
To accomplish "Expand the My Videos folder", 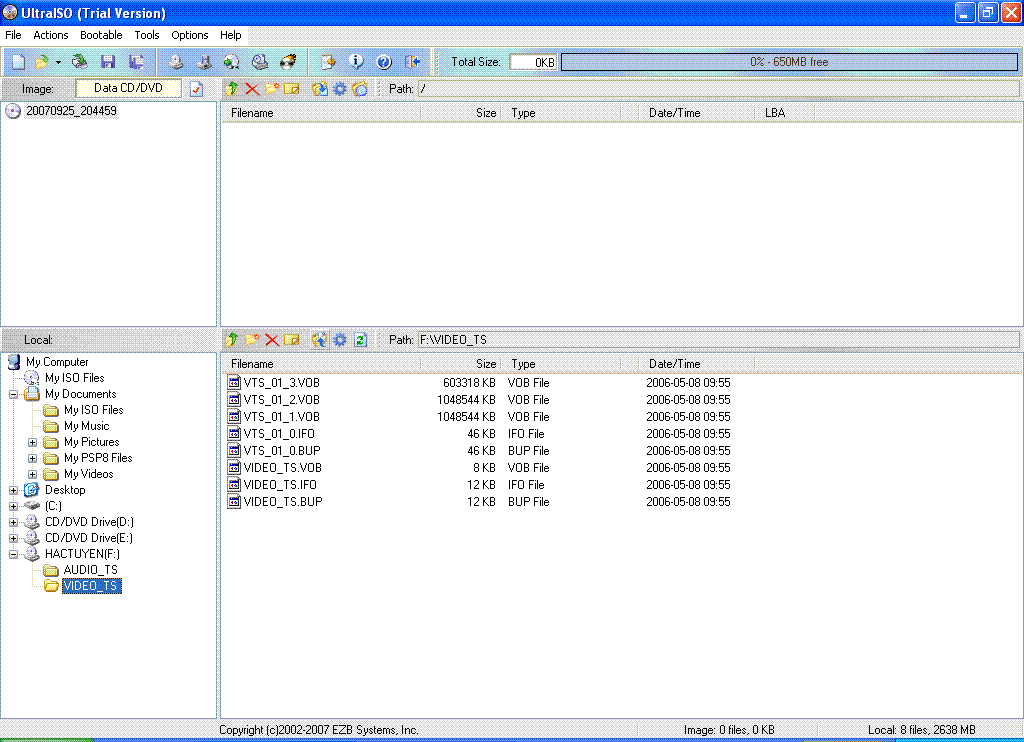I will coord(32,474).
